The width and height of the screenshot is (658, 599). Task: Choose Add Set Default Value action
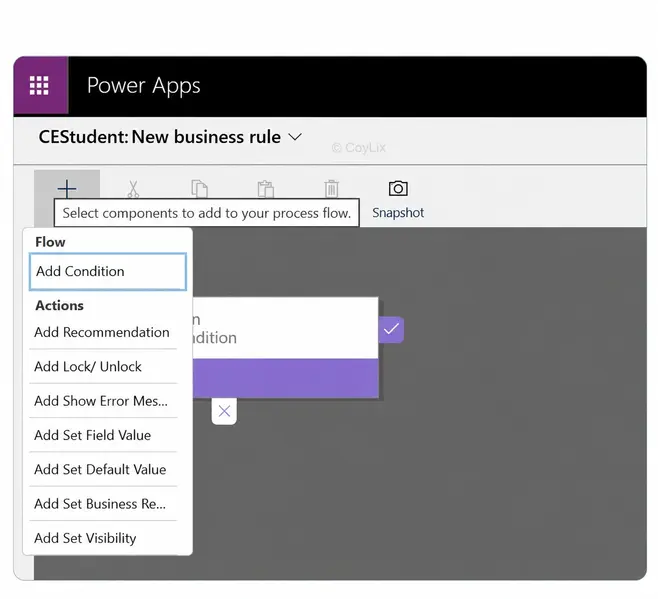103,470
